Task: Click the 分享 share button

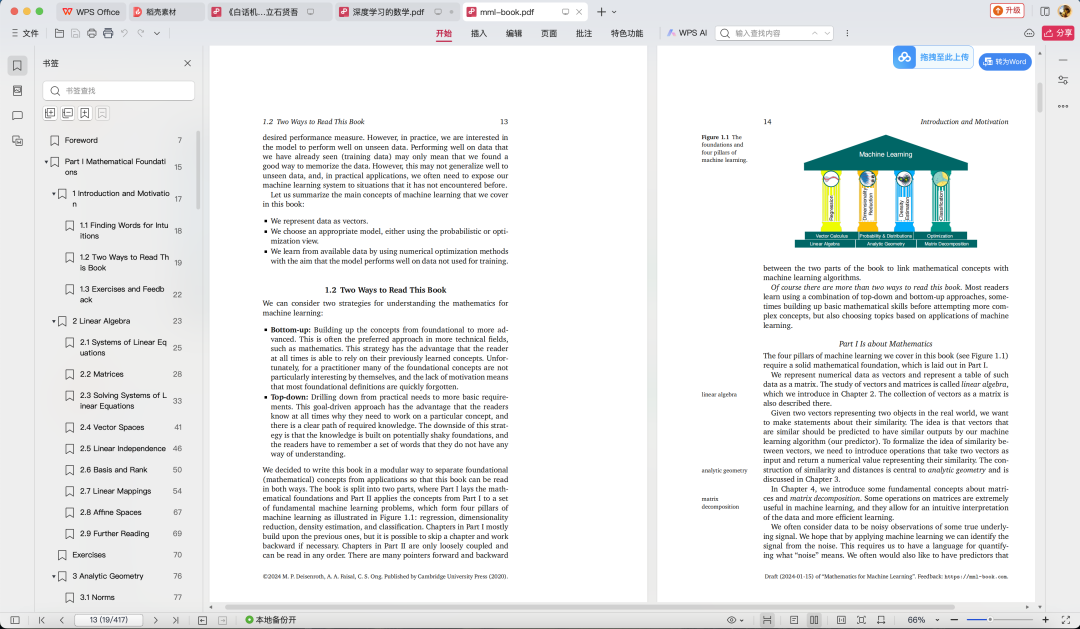Action: 1059,33
